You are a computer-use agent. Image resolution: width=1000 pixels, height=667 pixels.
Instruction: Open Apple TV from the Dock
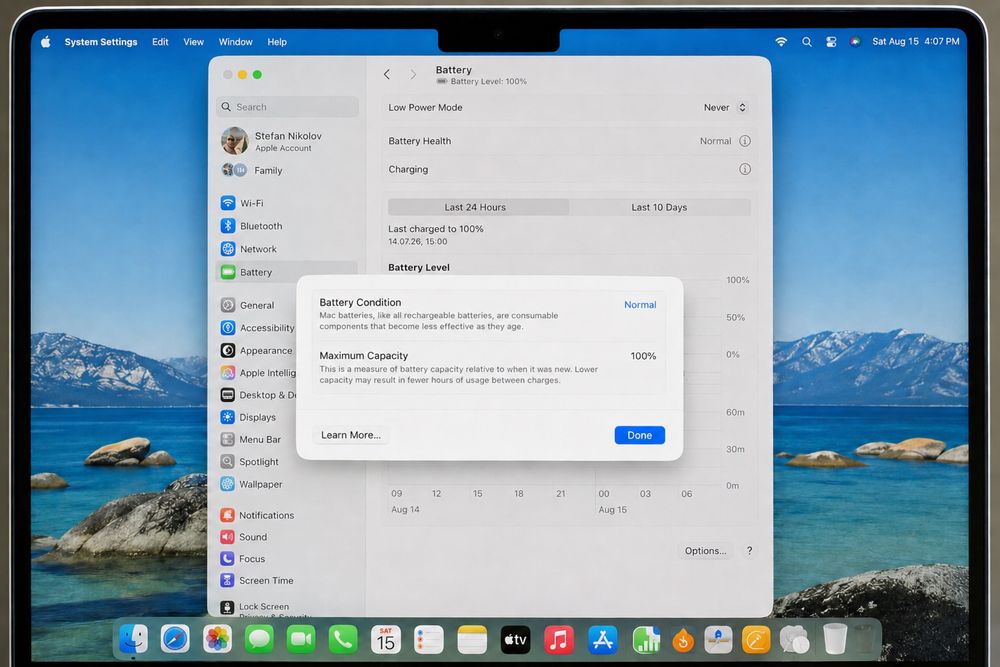point(515,638)
